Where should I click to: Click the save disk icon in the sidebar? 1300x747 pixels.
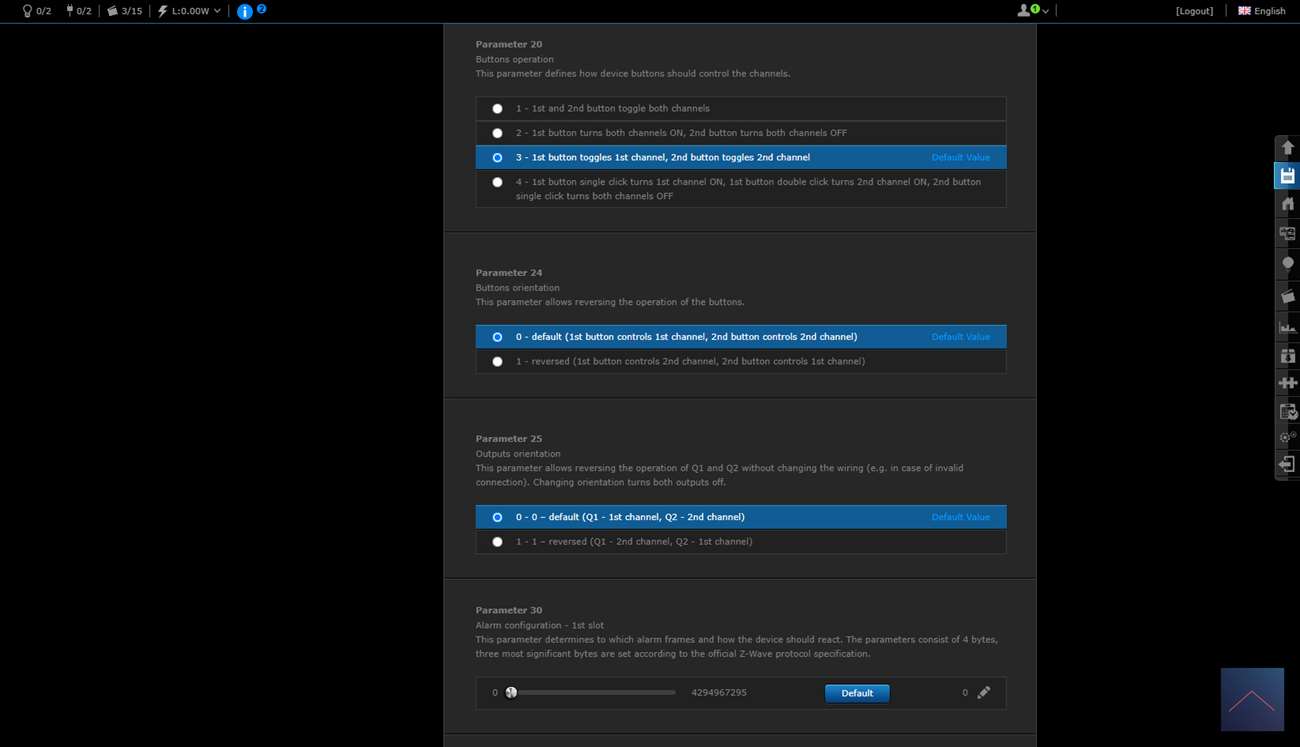click(x=1287, y=176)
